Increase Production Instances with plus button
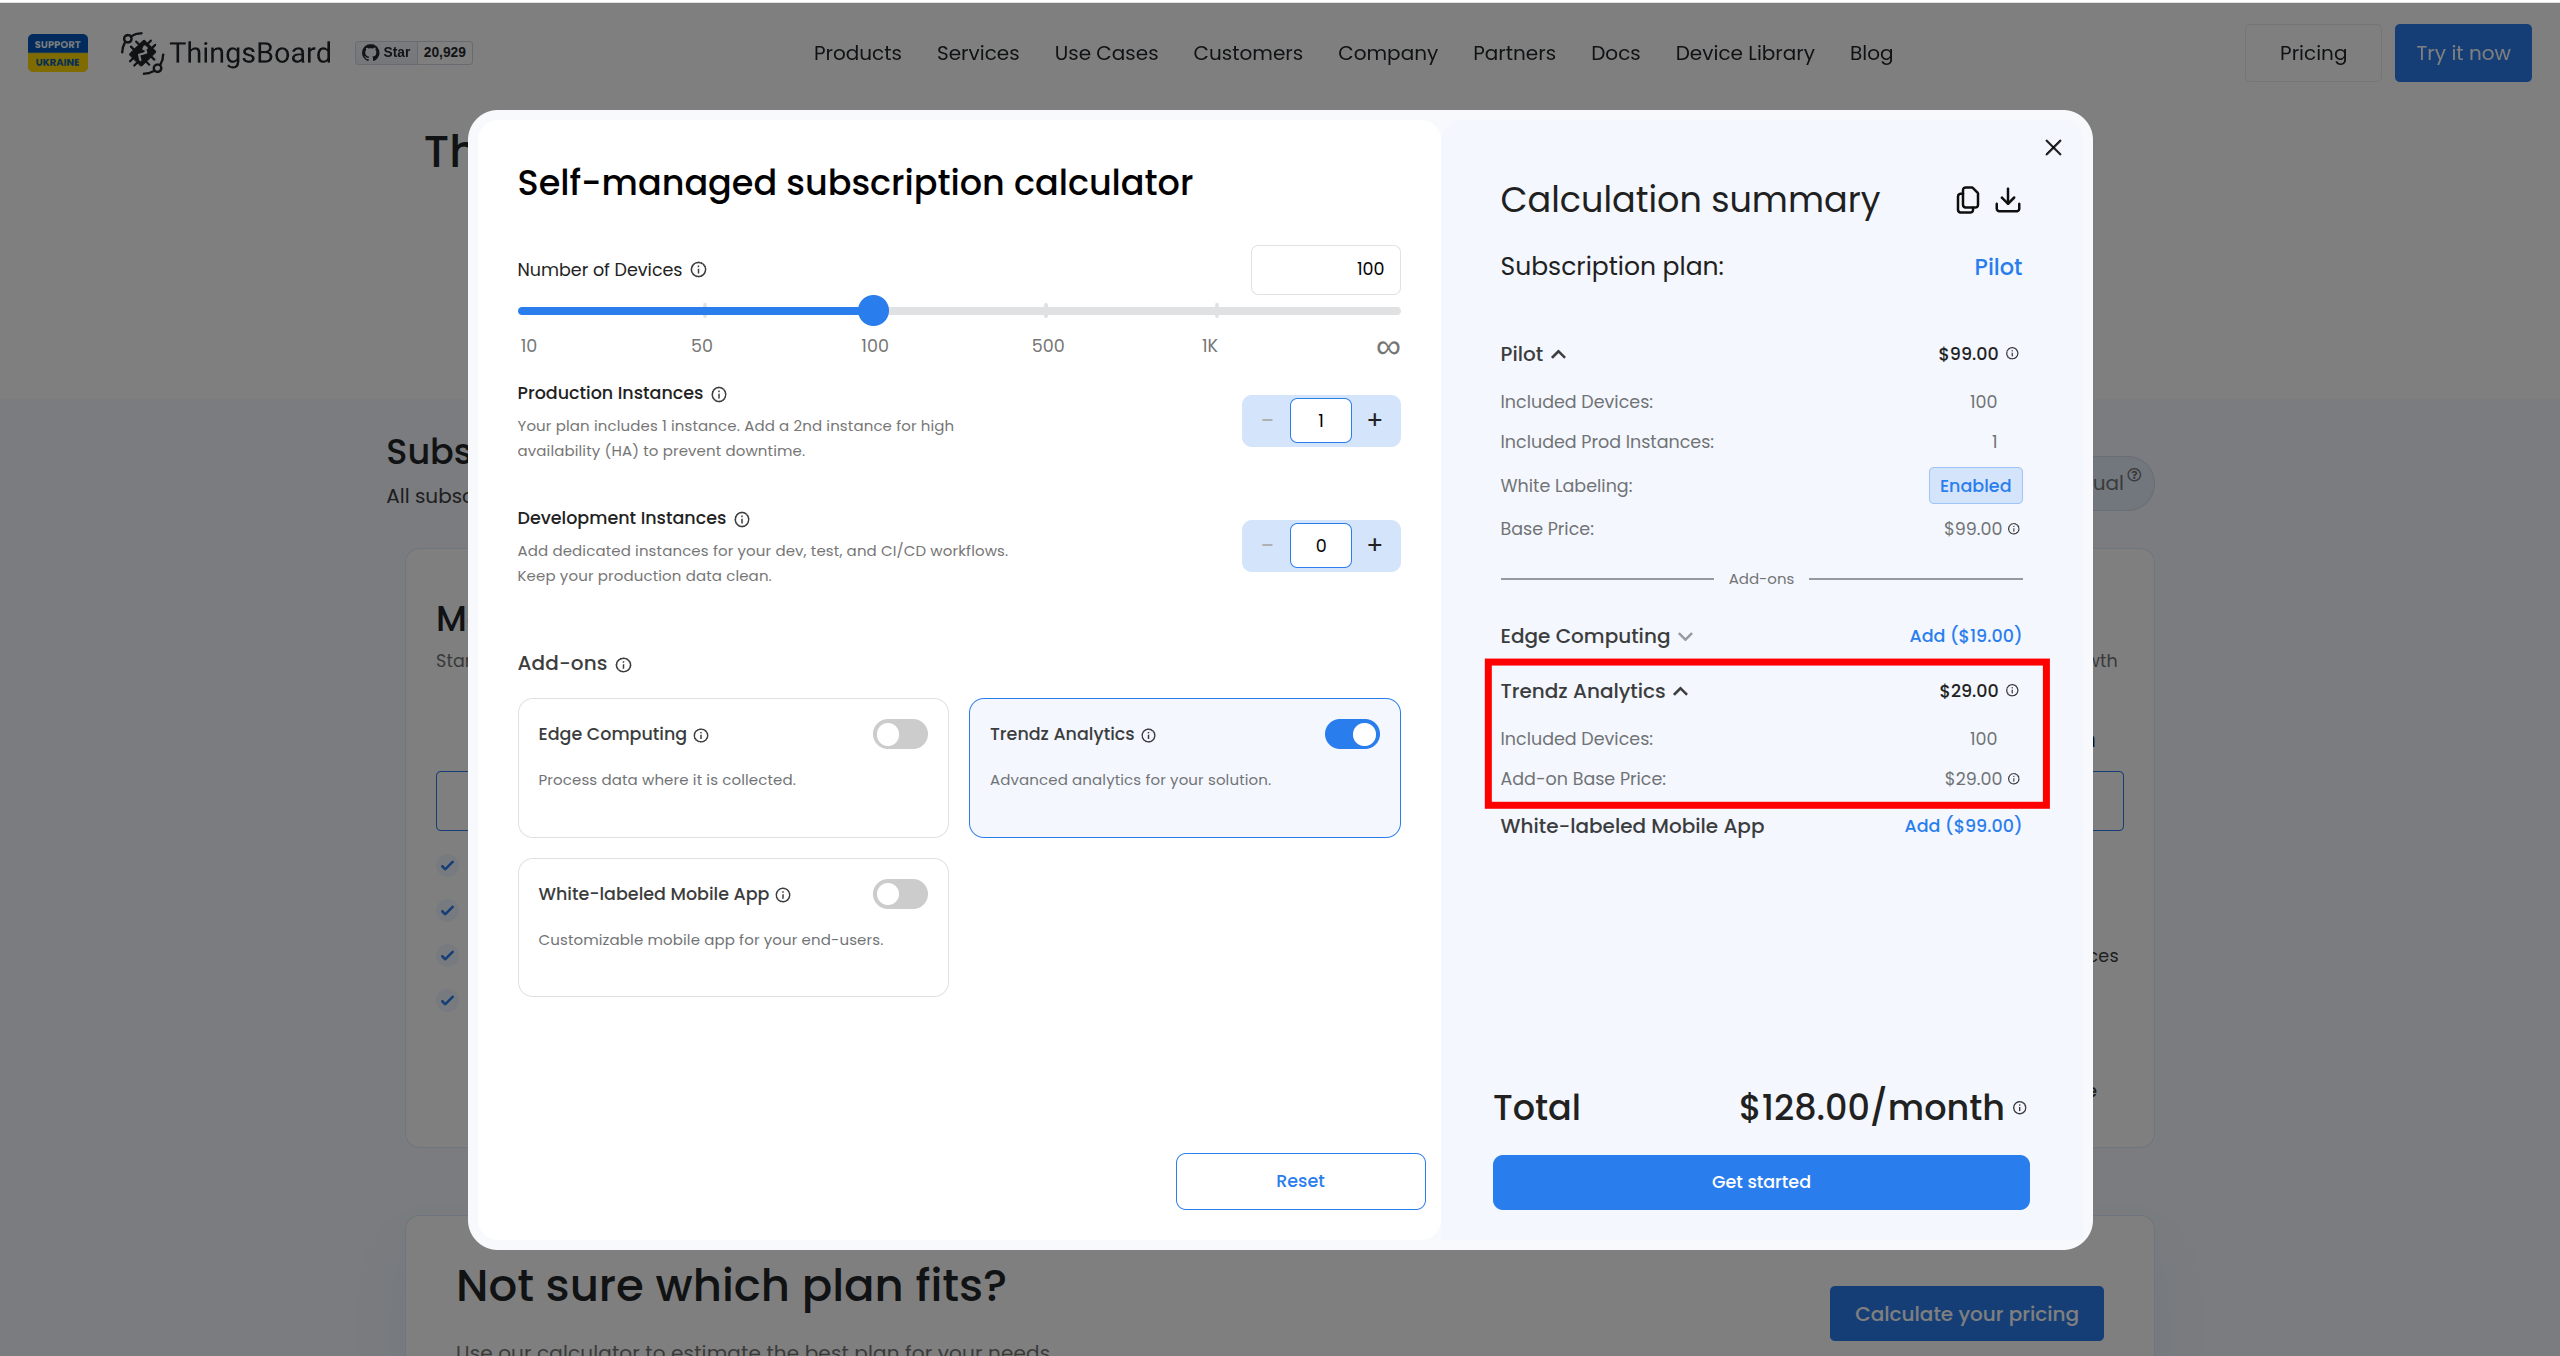The image size is (2560, 1356). (x=1375, y=421)
